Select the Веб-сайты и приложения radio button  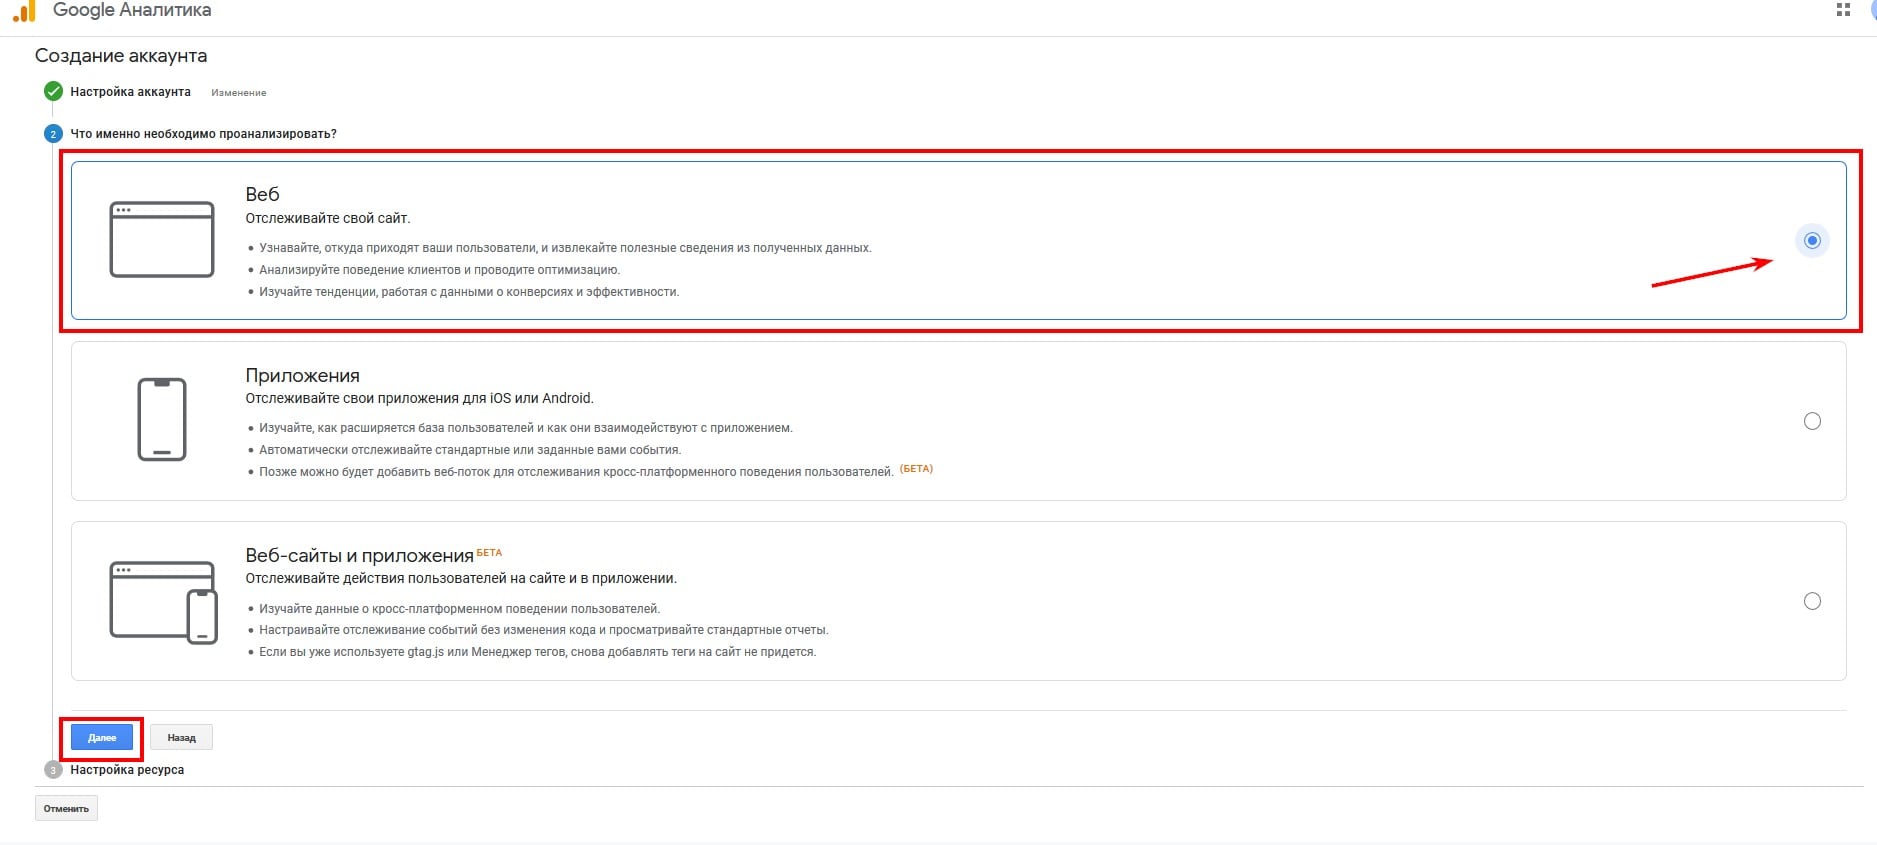pos(1811,601)
